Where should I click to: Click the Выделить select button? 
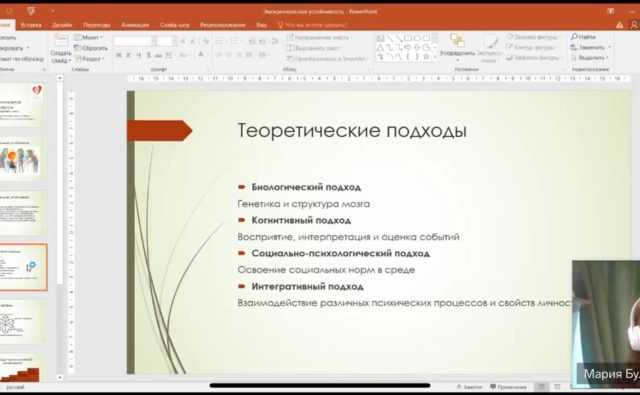coord(591,58)
